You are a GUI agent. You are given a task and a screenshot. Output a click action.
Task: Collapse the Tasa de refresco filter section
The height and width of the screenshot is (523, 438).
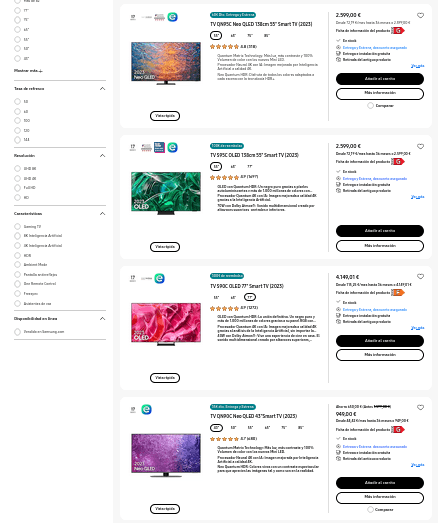click(x=102, y=89)
